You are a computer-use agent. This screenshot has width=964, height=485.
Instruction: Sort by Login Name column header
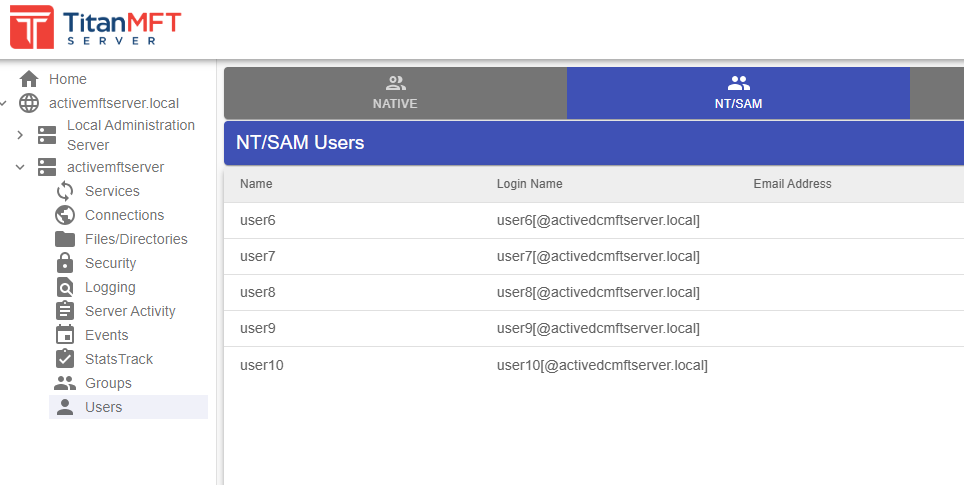click(x=529, y=184)
